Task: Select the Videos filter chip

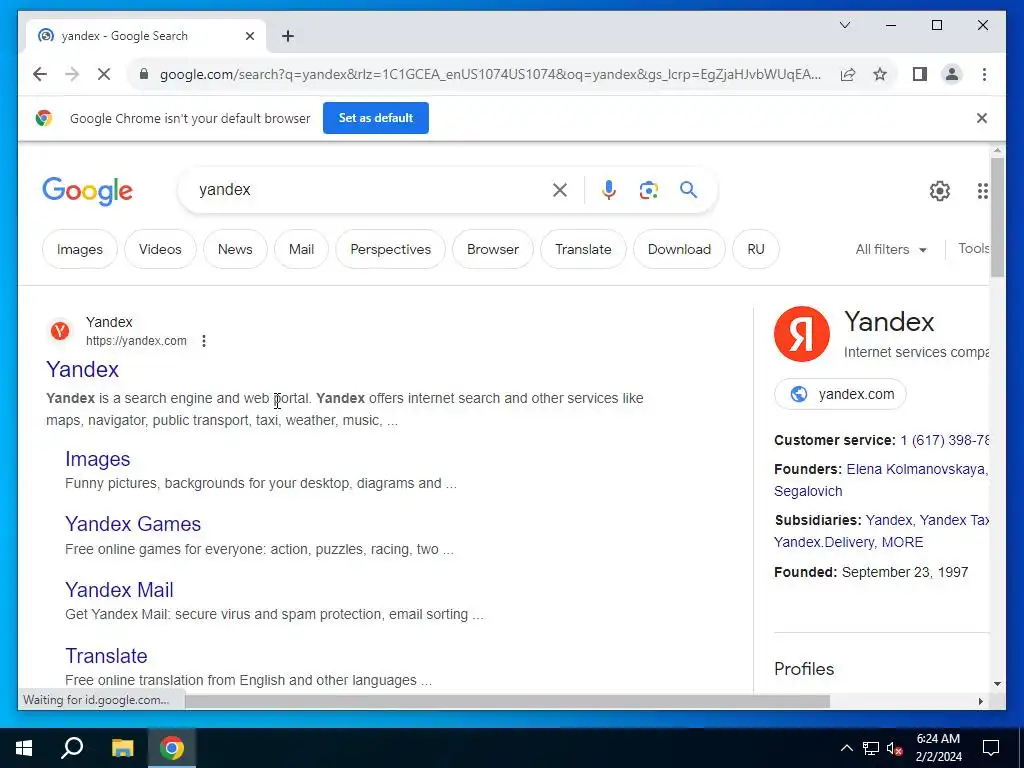Action: pyautogui.click(x=160, y=249)
